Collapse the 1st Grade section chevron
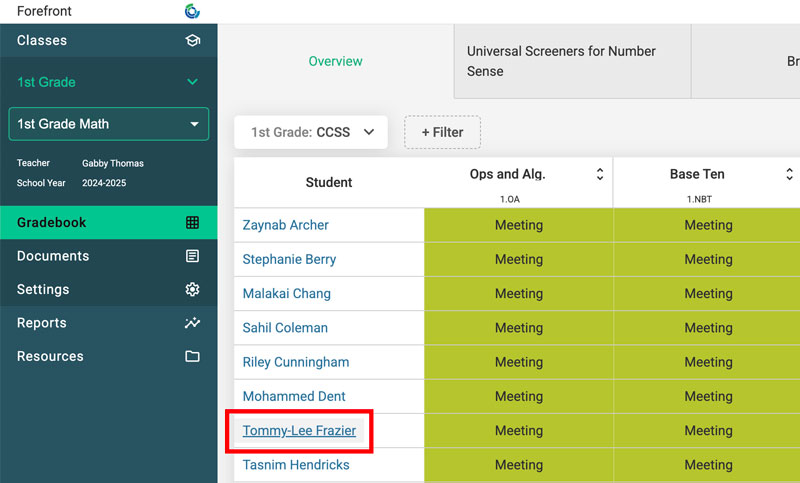800x483 pixels. 193,82
